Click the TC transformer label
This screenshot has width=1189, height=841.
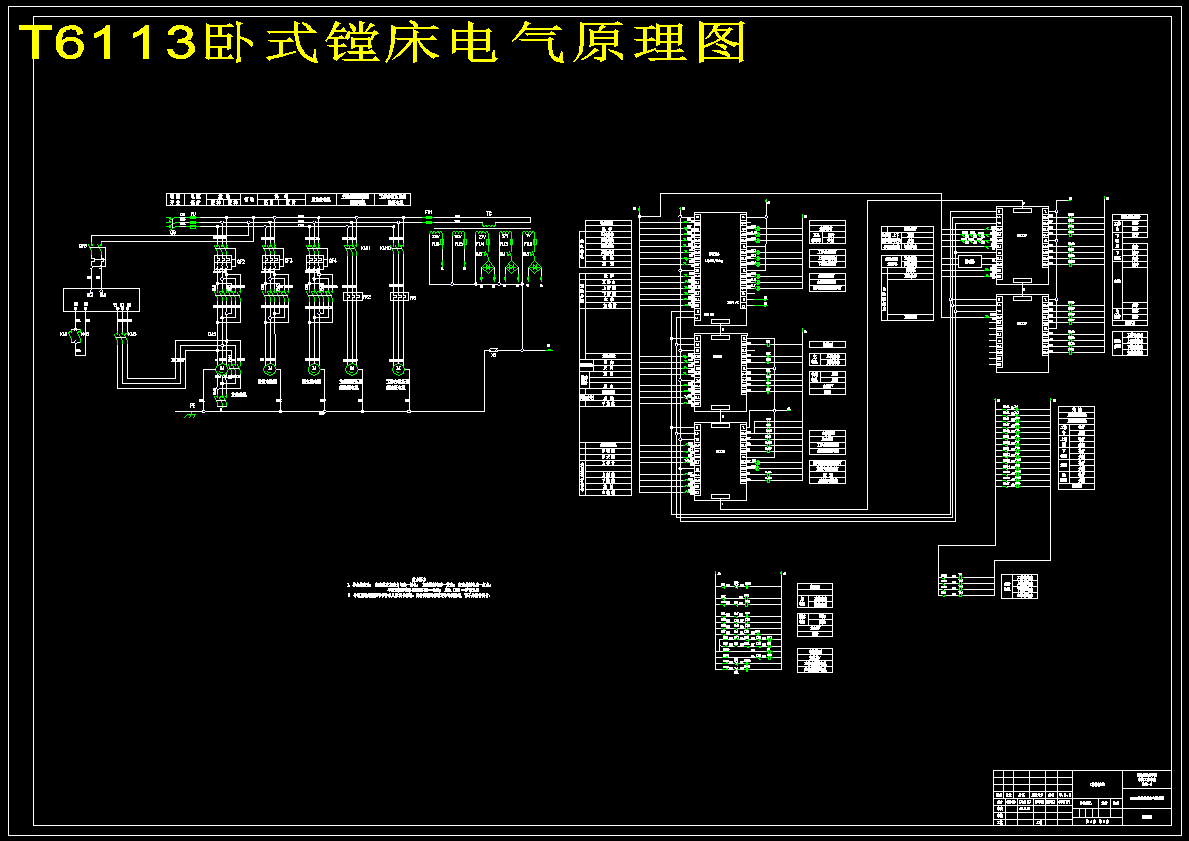pos(489,214)
